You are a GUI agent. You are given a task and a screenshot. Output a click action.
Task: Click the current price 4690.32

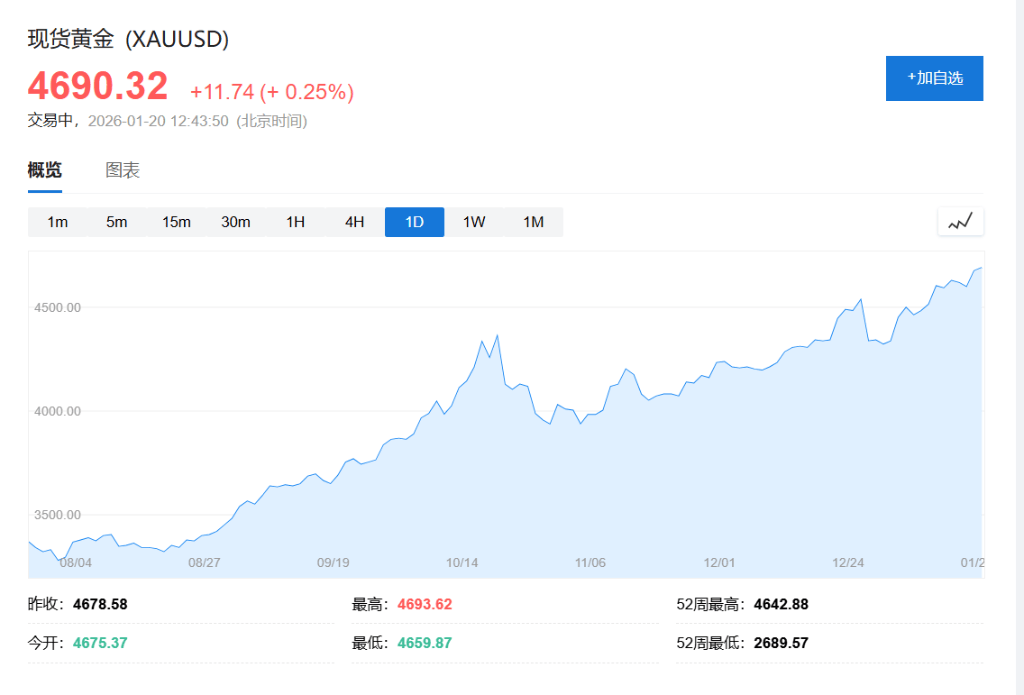click(98, 87)
